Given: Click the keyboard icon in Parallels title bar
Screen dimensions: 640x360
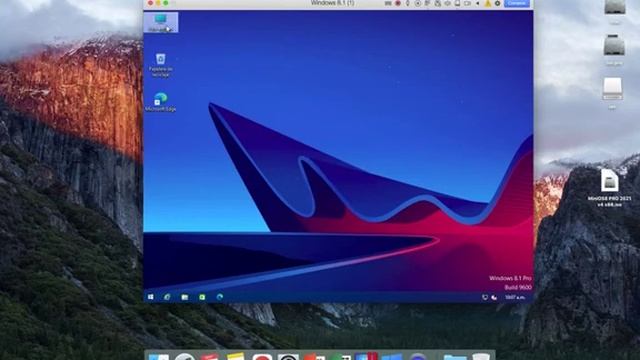Looking at the screenshot, I should coord(388,3).
